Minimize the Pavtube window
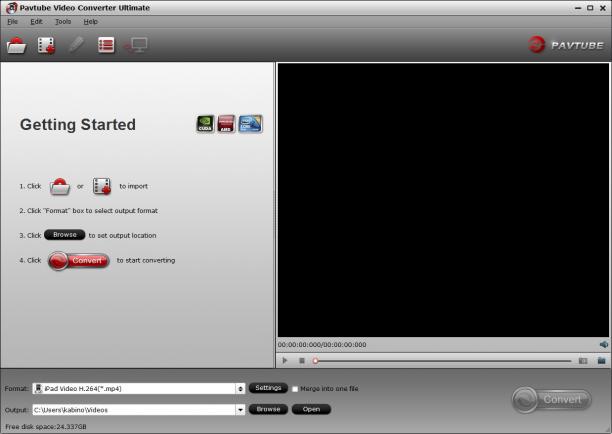 click(578, 8)
